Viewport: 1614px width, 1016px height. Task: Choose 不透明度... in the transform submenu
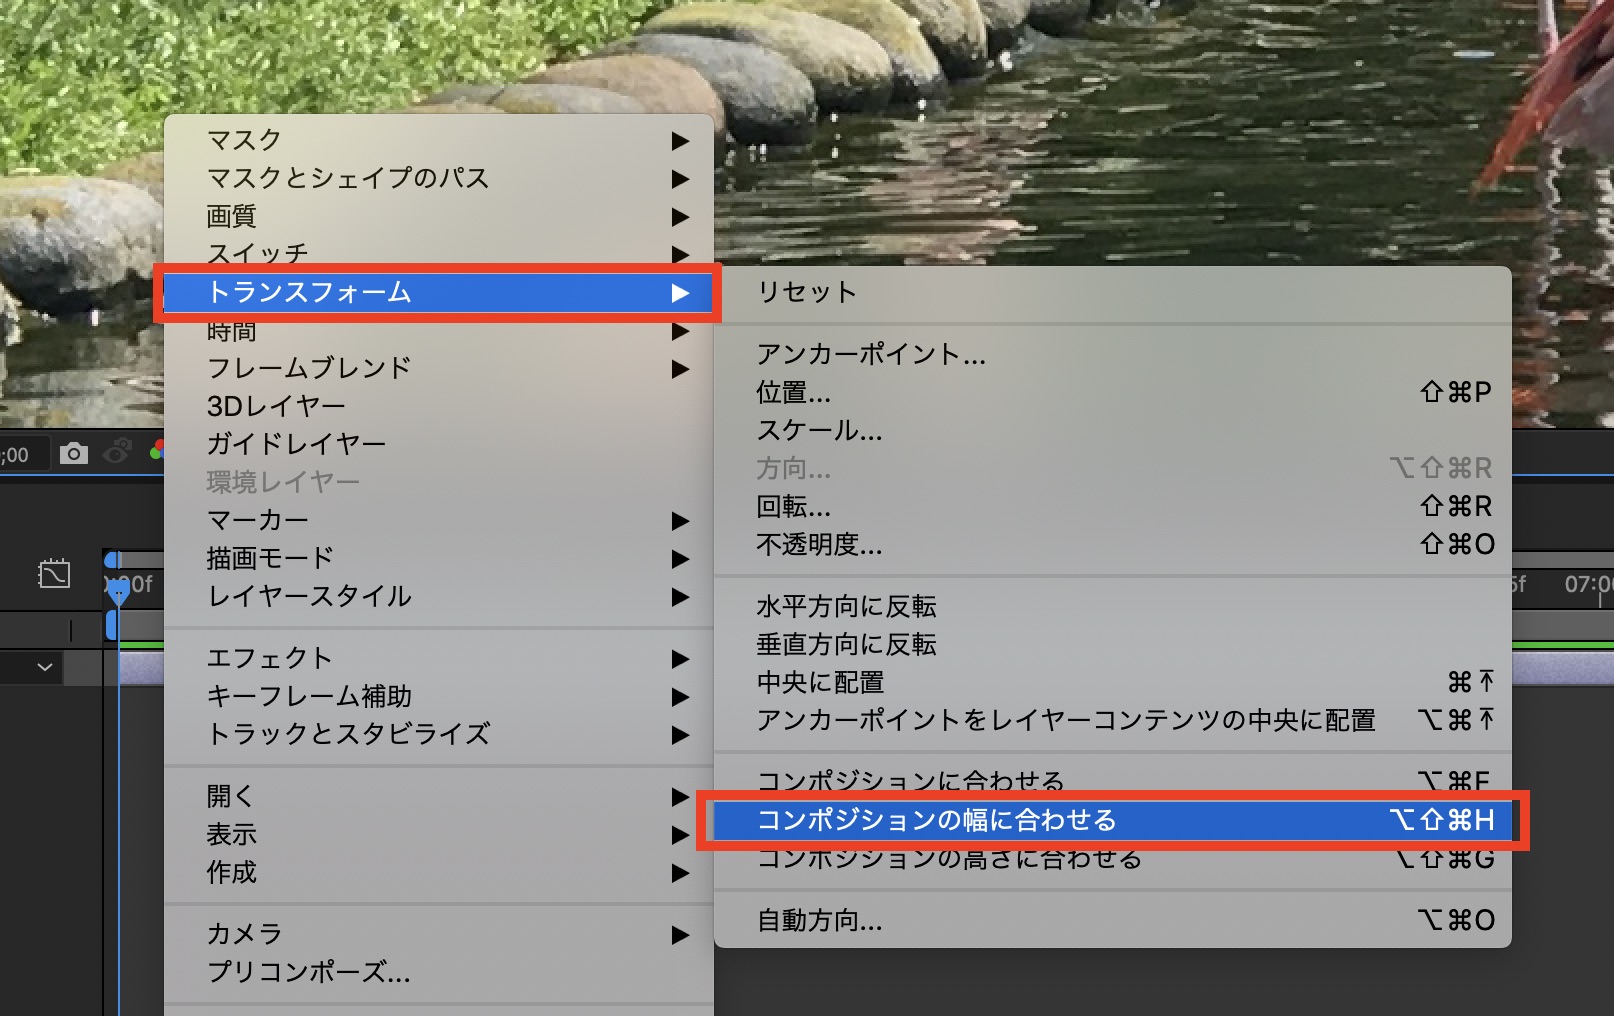1113,544
